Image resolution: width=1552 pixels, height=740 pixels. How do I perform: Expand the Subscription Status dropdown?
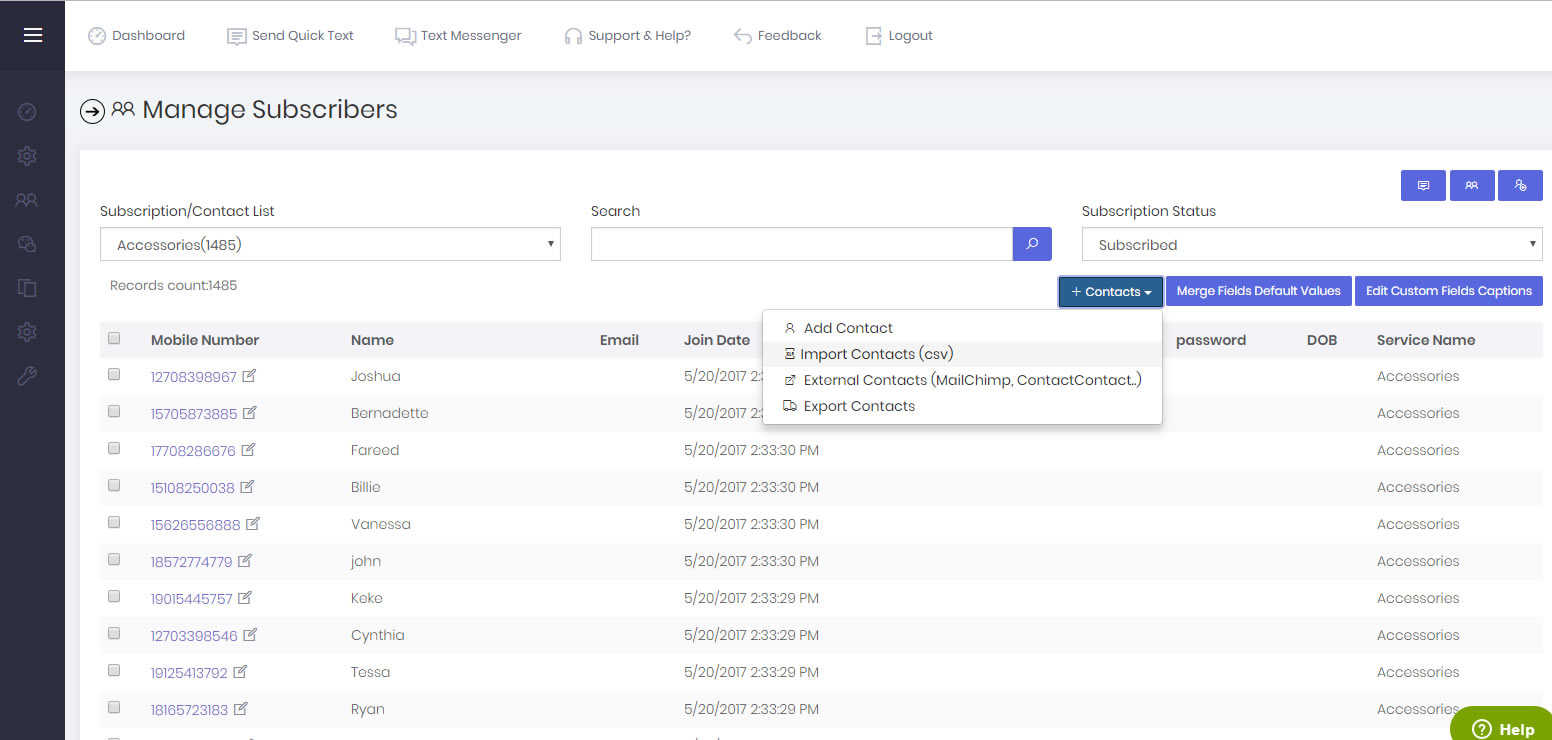(x=1311, y=244)
